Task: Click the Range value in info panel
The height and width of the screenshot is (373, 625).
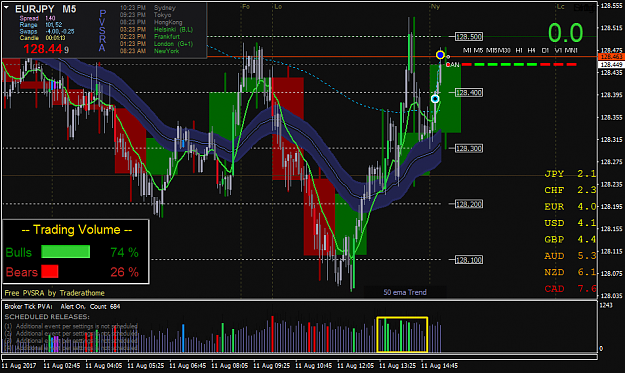Action: [x=54, y=25]
